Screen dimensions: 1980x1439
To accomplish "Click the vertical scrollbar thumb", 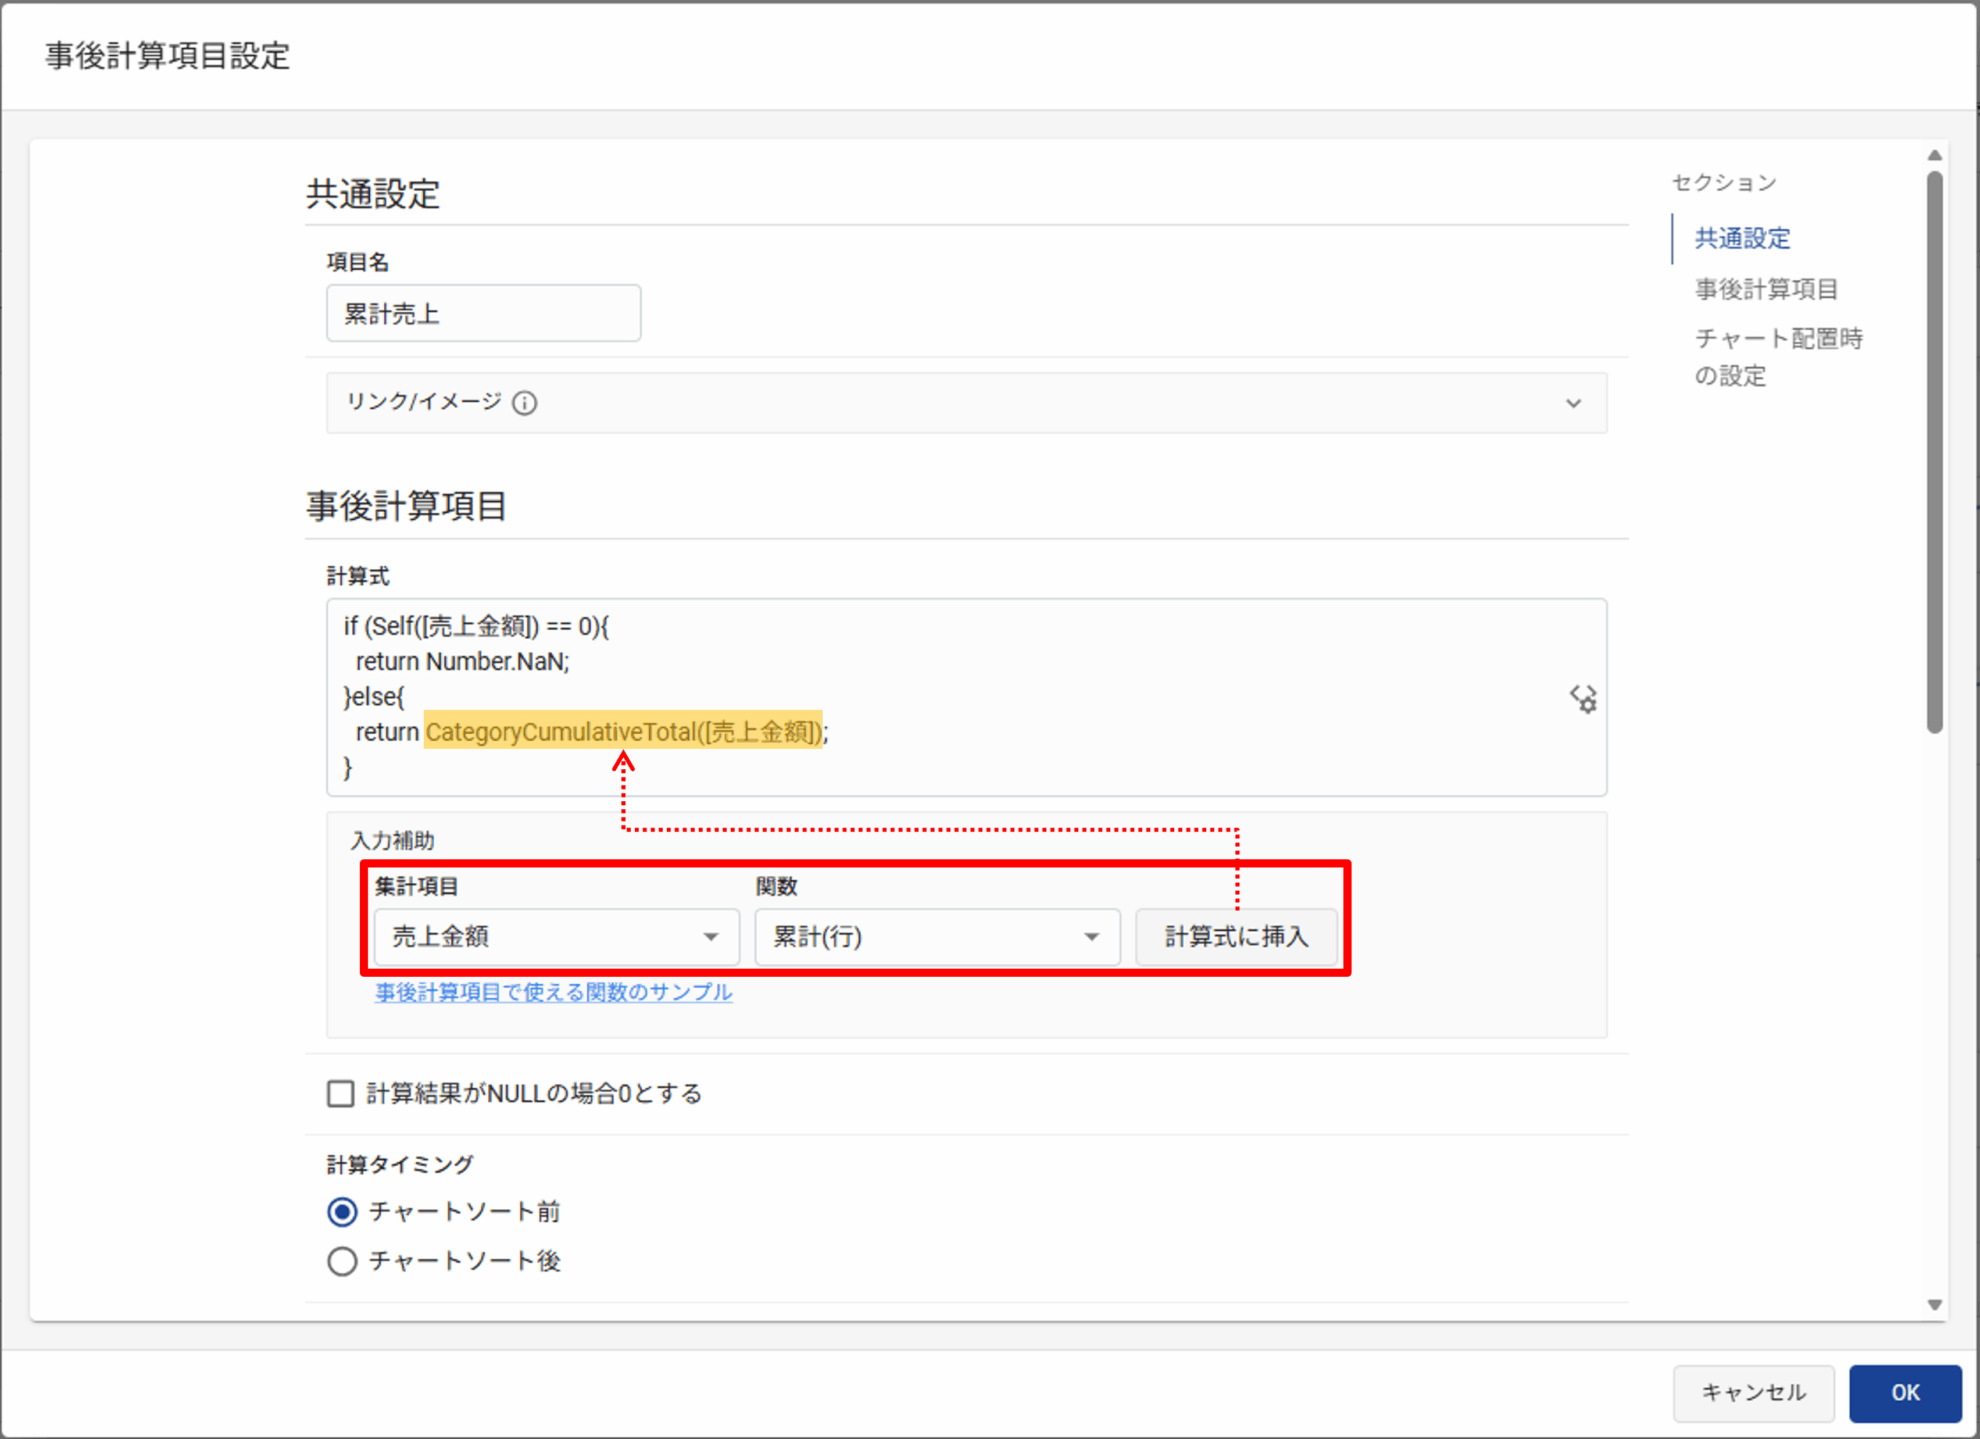I will coord(1935,450).
